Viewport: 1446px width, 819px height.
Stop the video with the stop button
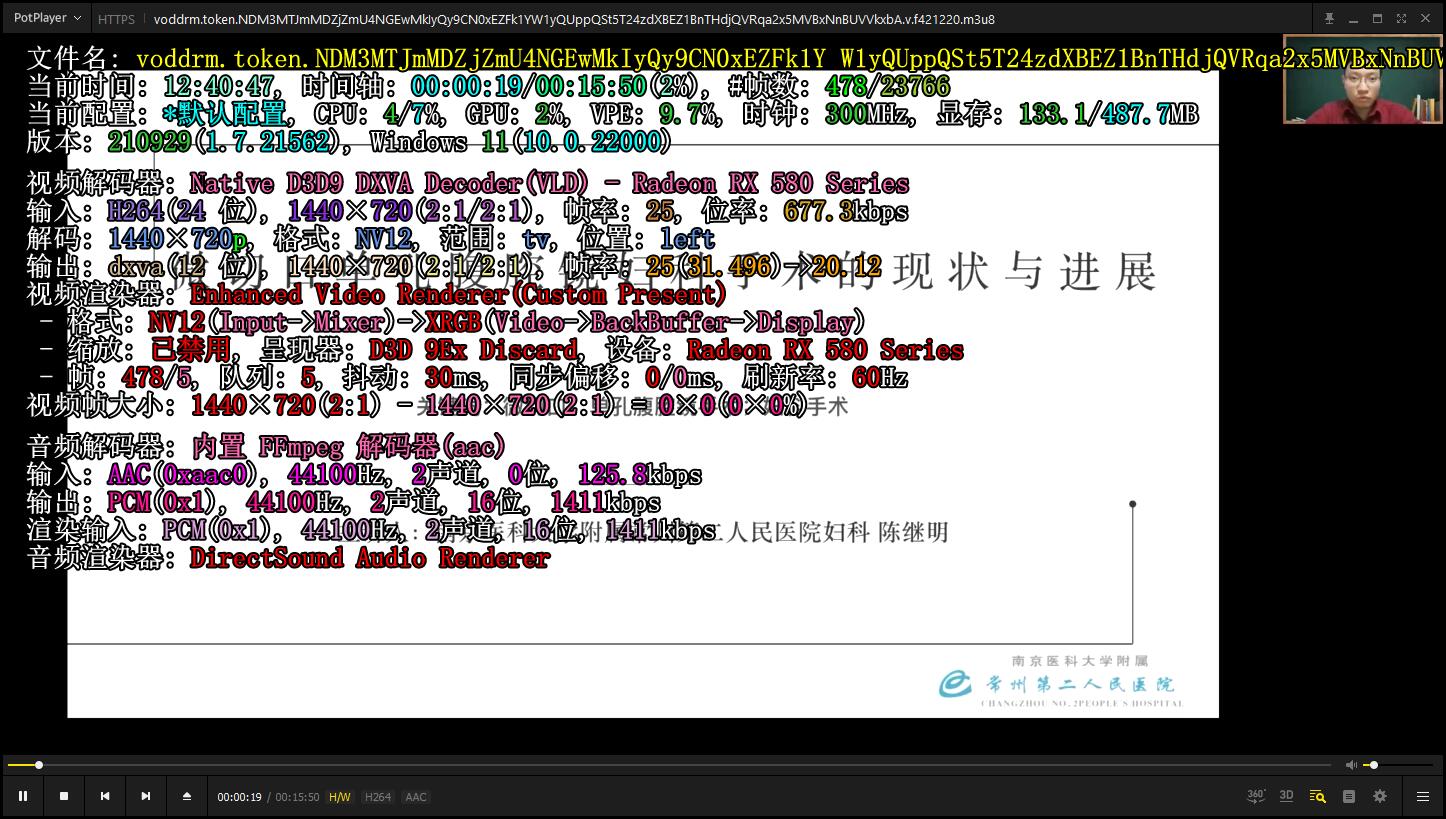tap(64, 796)
